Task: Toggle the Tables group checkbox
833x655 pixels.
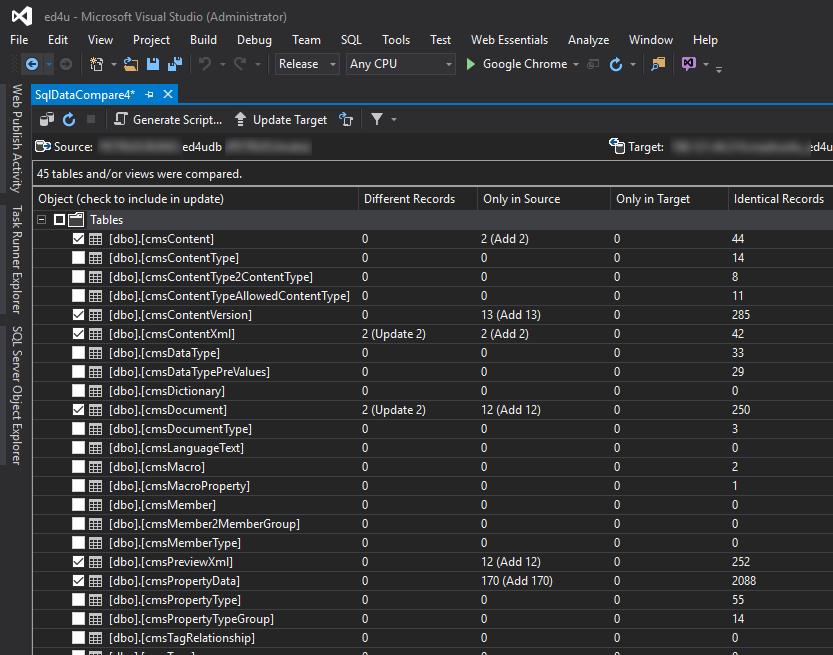Action: pyautogui.click(x=60, y=219)
